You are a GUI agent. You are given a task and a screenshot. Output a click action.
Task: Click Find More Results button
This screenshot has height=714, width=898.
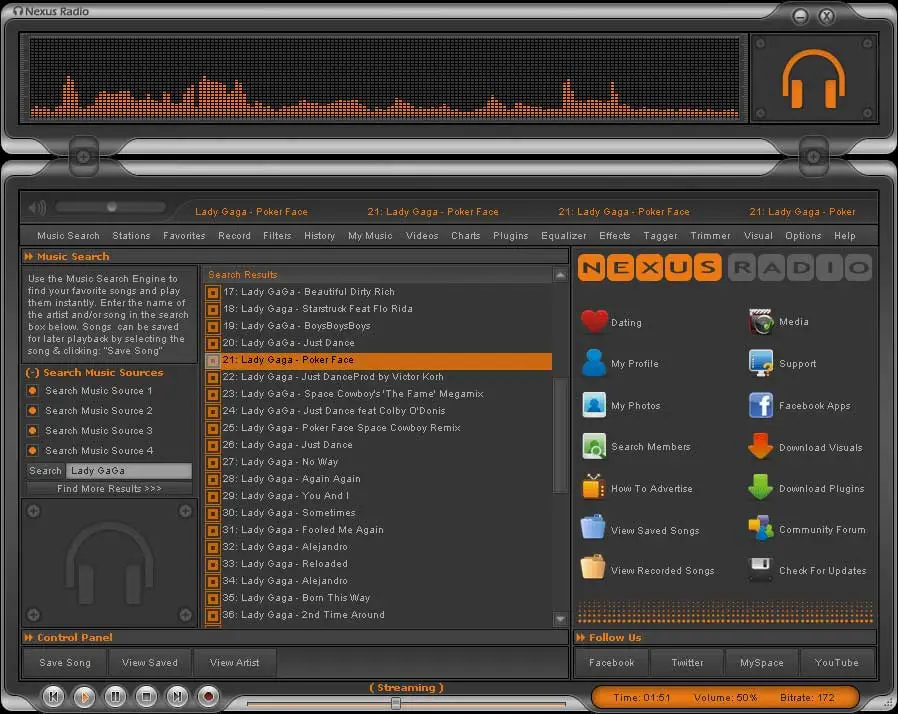coord(109,488)
